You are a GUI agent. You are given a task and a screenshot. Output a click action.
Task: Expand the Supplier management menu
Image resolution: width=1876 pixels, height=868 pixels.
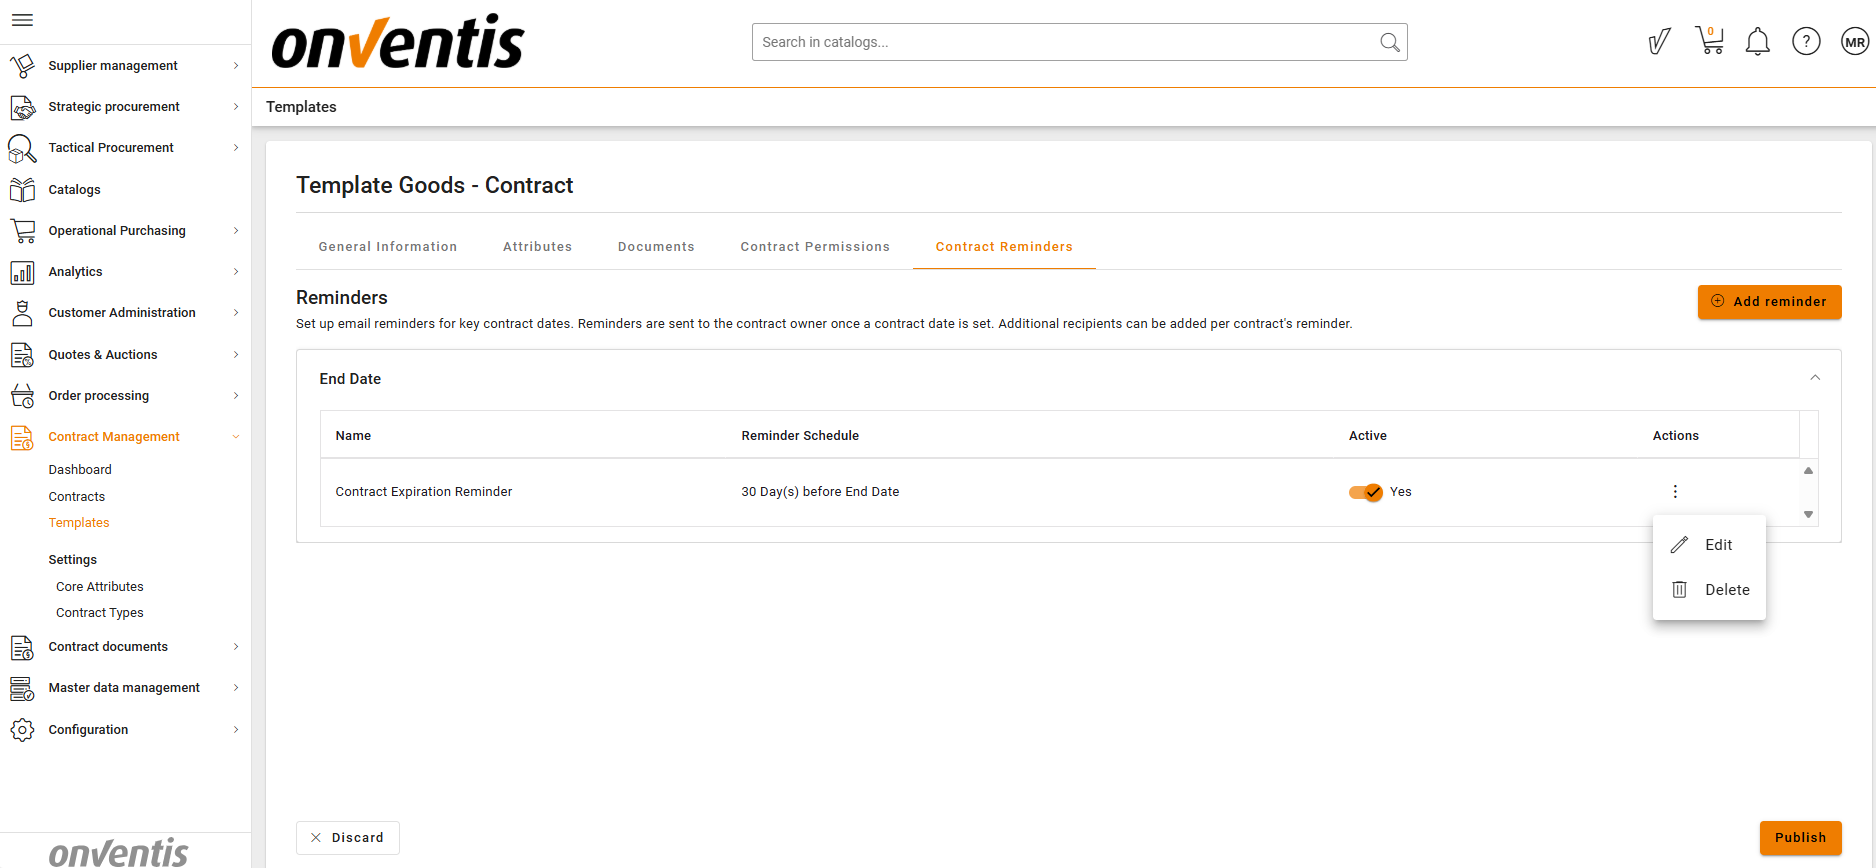125,66
